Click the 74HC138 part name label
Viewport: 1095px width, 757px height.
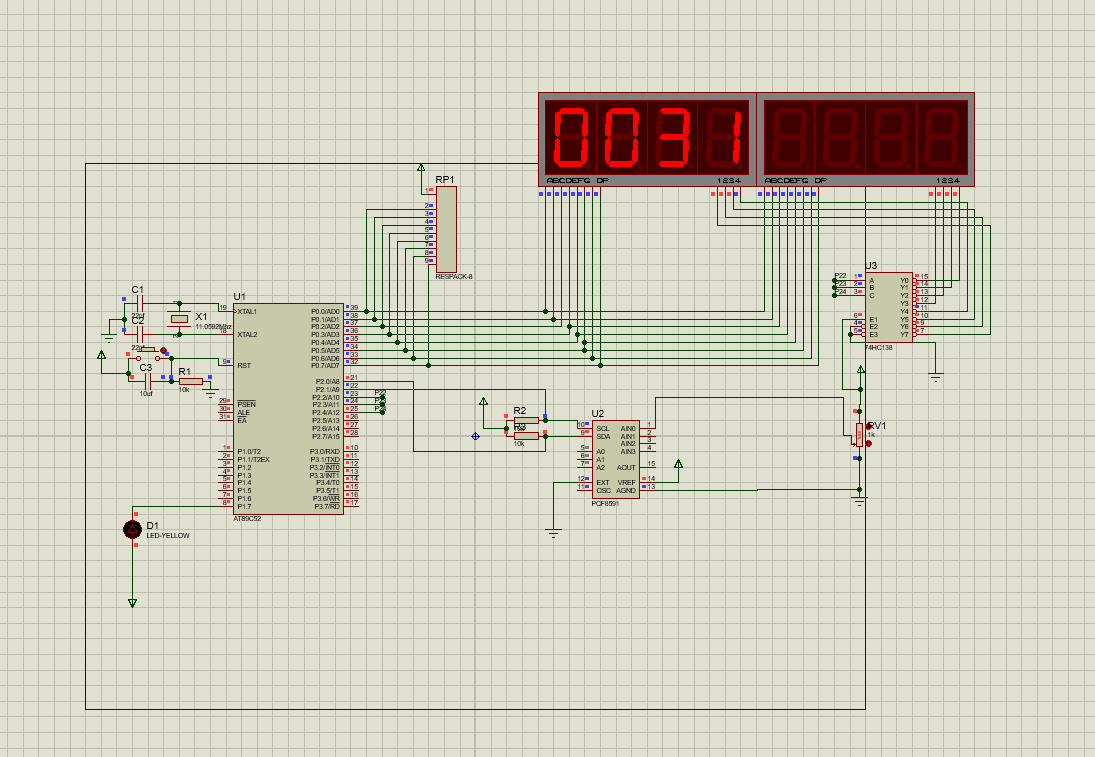(879, 347)
